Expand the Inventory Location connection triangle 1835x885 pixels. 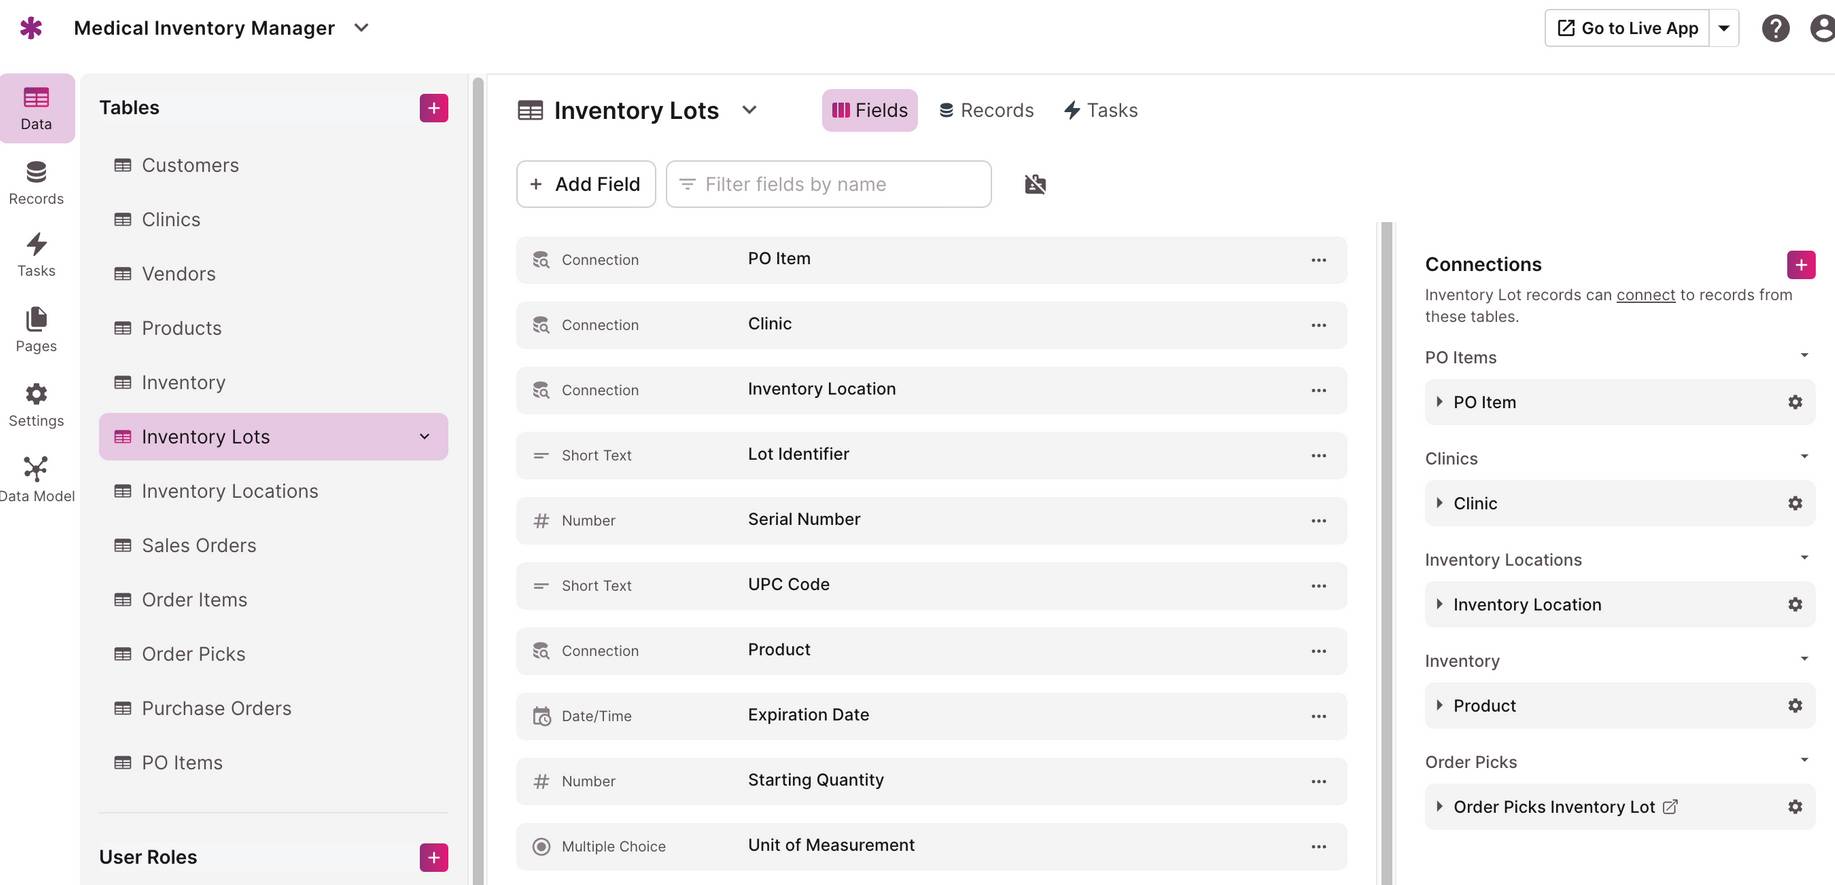coord(1439,604)
